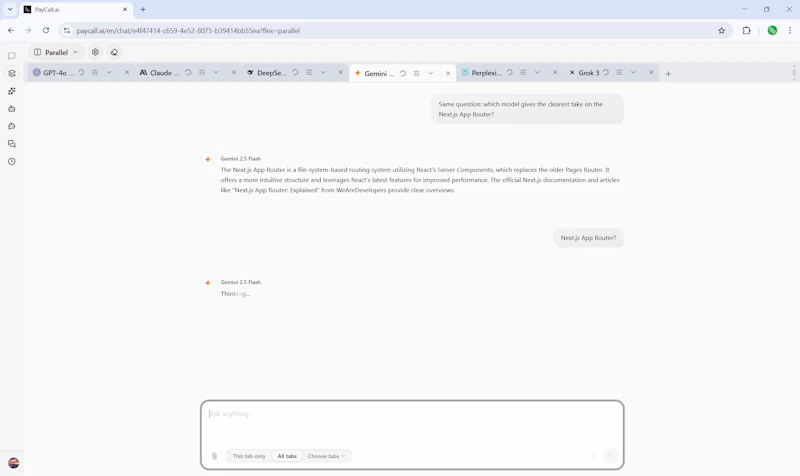Open the Choose tabs dropdown
This screenshot has height=476, width=800.
pos(327,456)
